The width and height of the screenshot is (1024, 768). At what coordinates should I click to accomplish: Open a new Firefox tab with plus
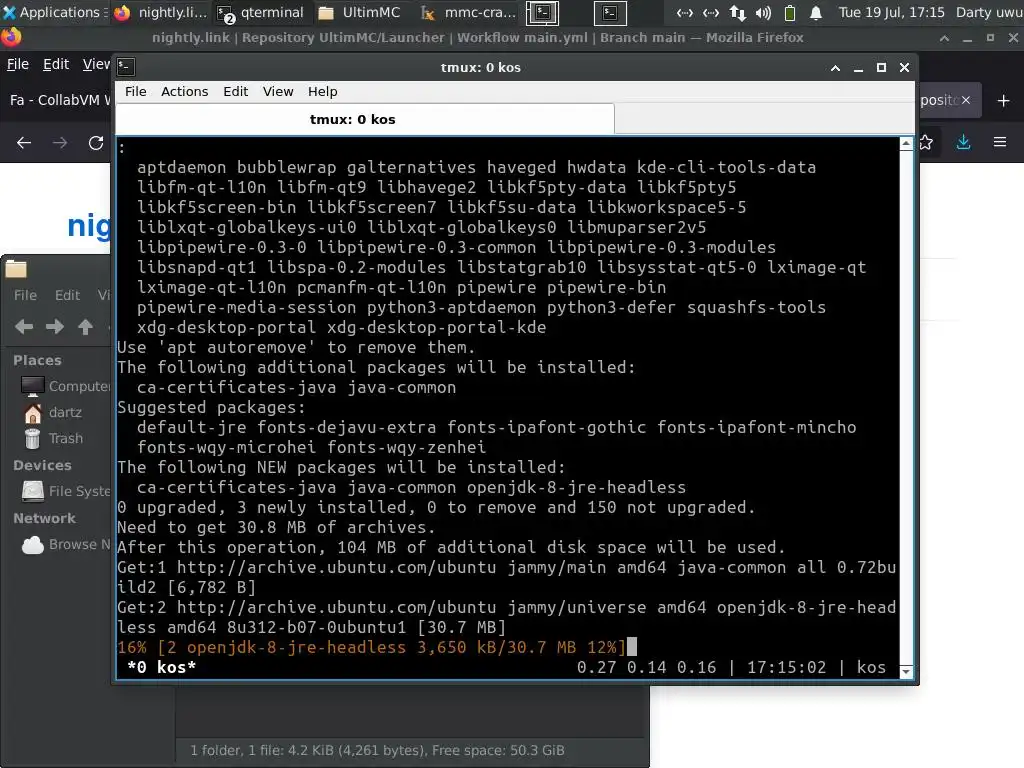(1004, 101)
